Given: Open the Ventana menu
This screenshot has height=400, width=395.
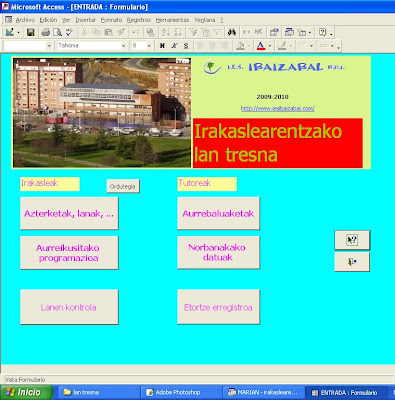Looking at the screenshot, I should [204, 20].
